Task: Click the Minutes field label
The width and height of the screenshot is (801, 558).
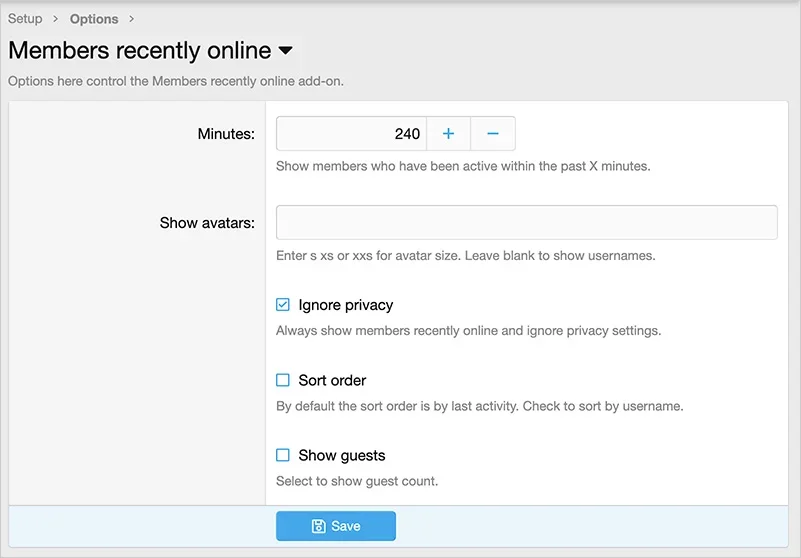Action: [226, 134]
